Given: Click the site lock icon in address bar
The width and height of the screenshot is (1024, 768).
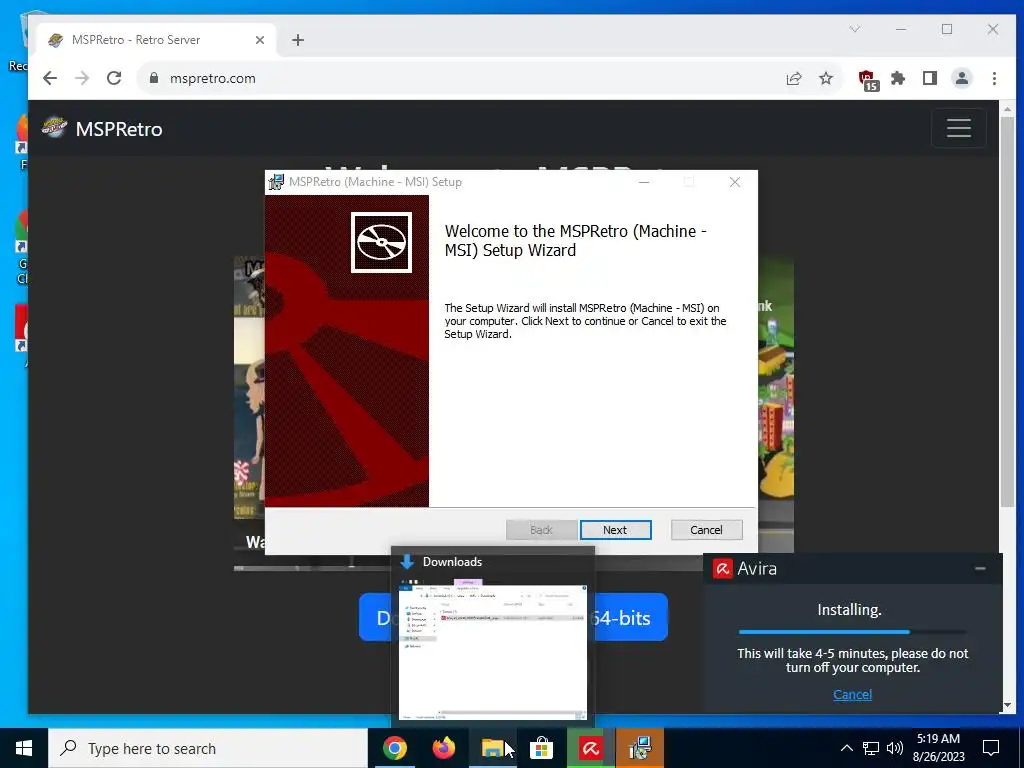Looking at the screenshot, I should point(154,78).
